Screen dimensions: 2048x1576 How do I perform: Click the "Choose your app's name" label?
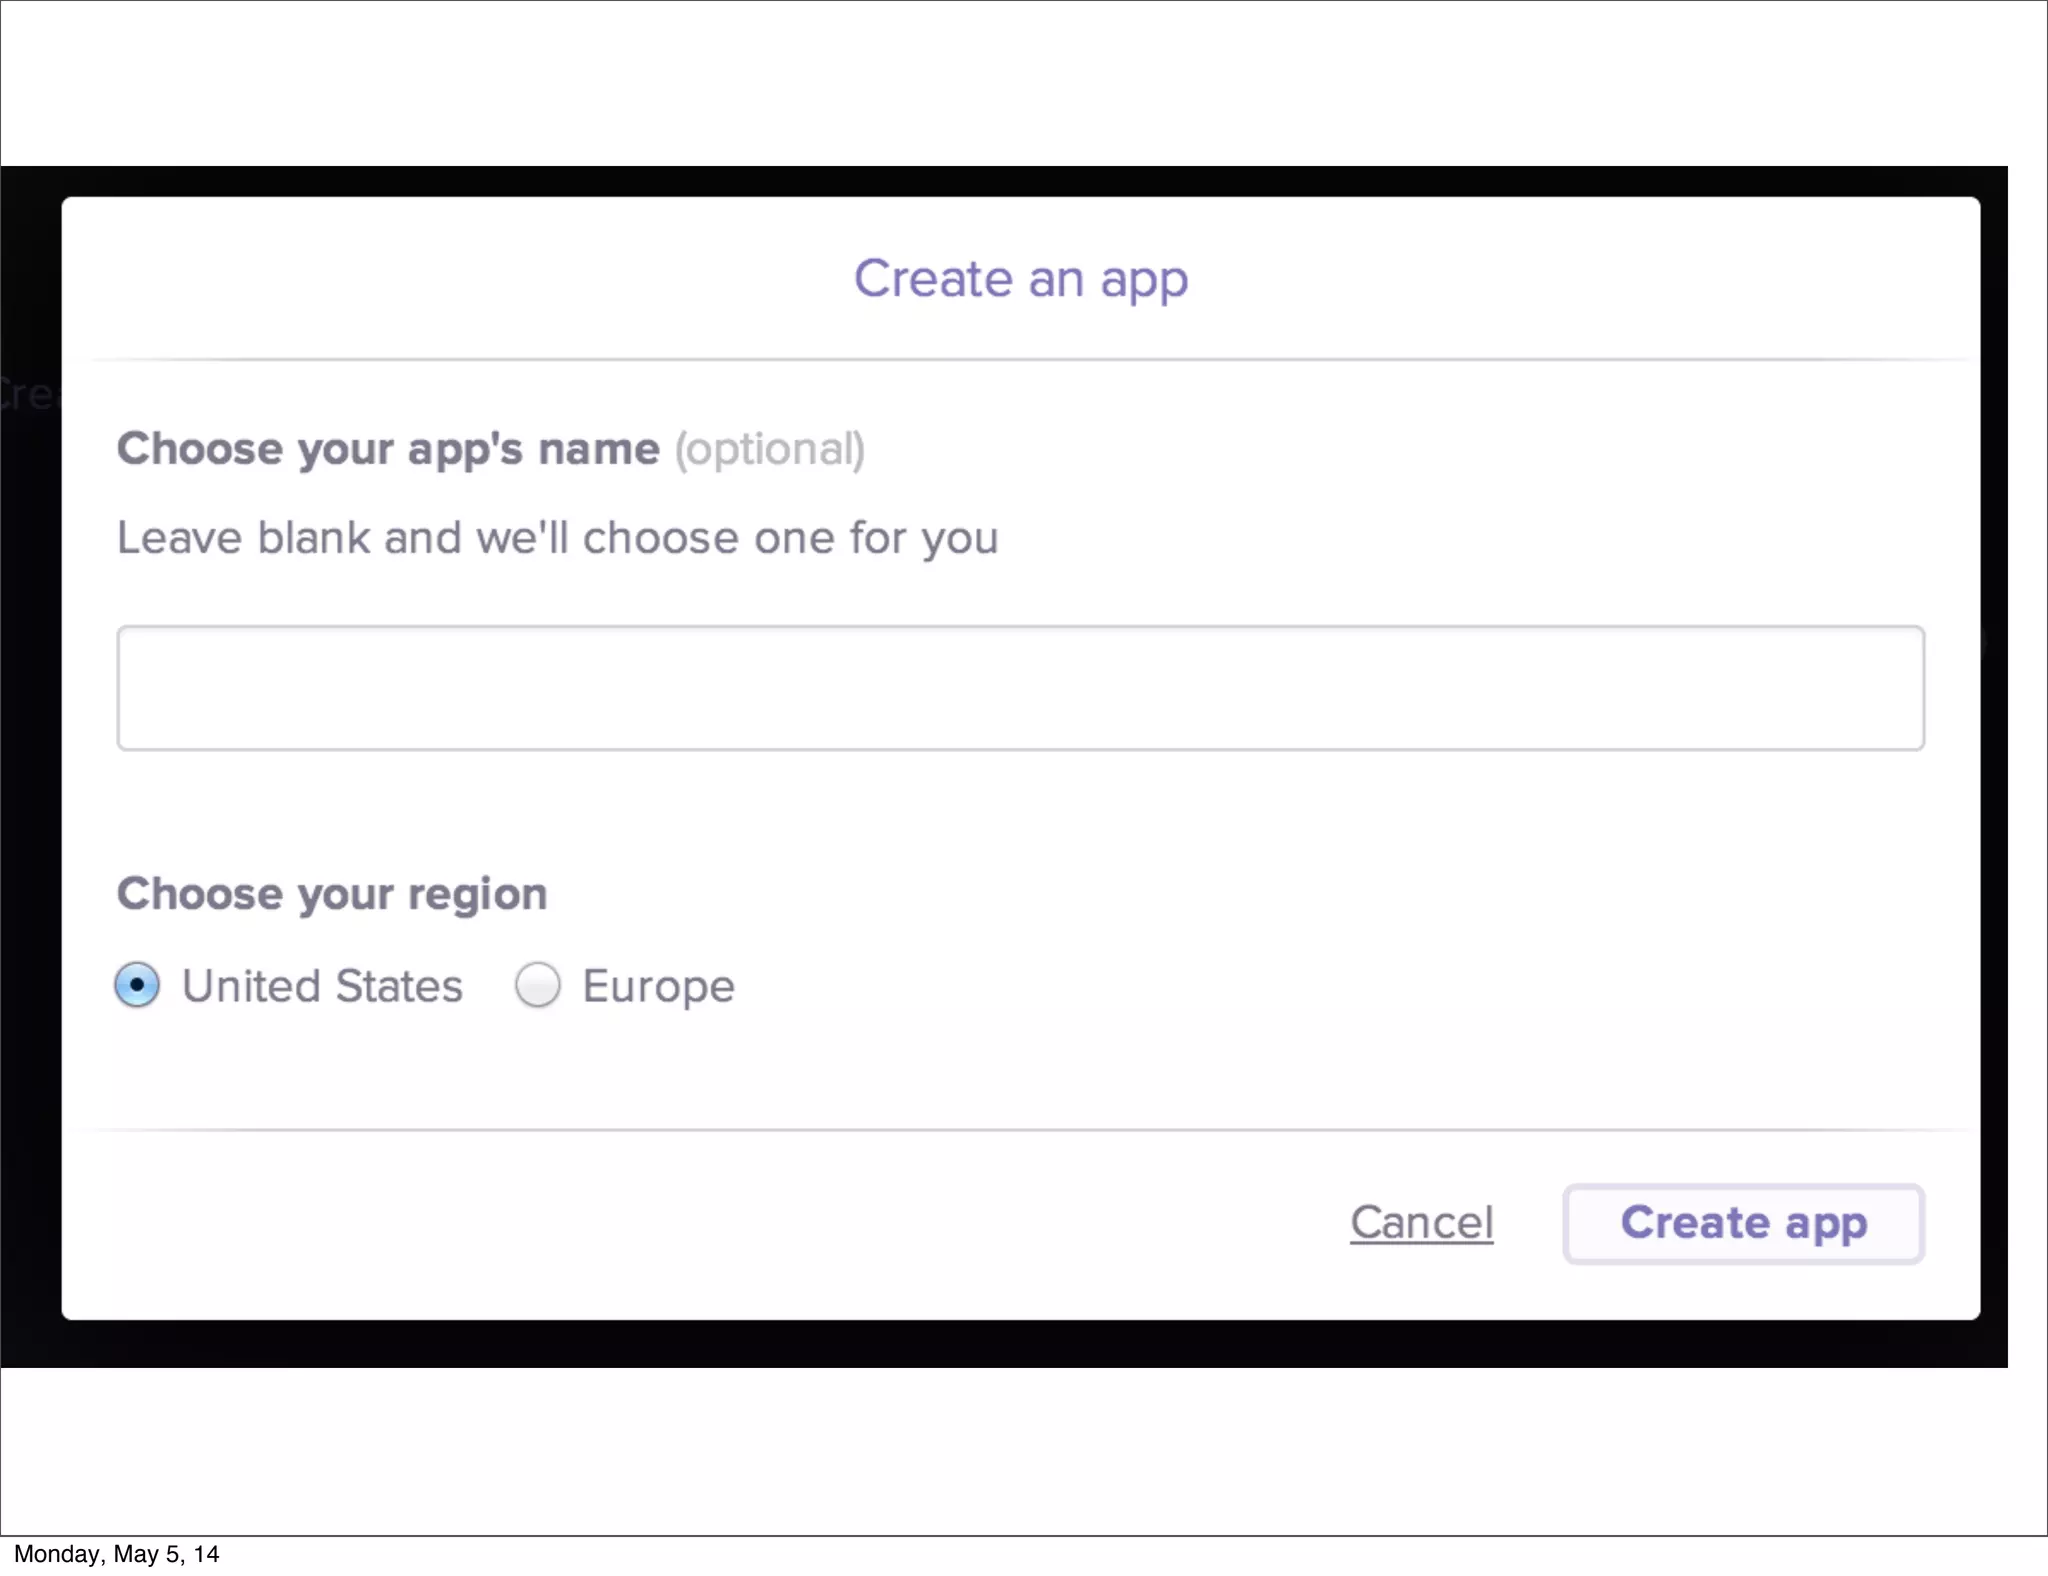tap(388, 449)
